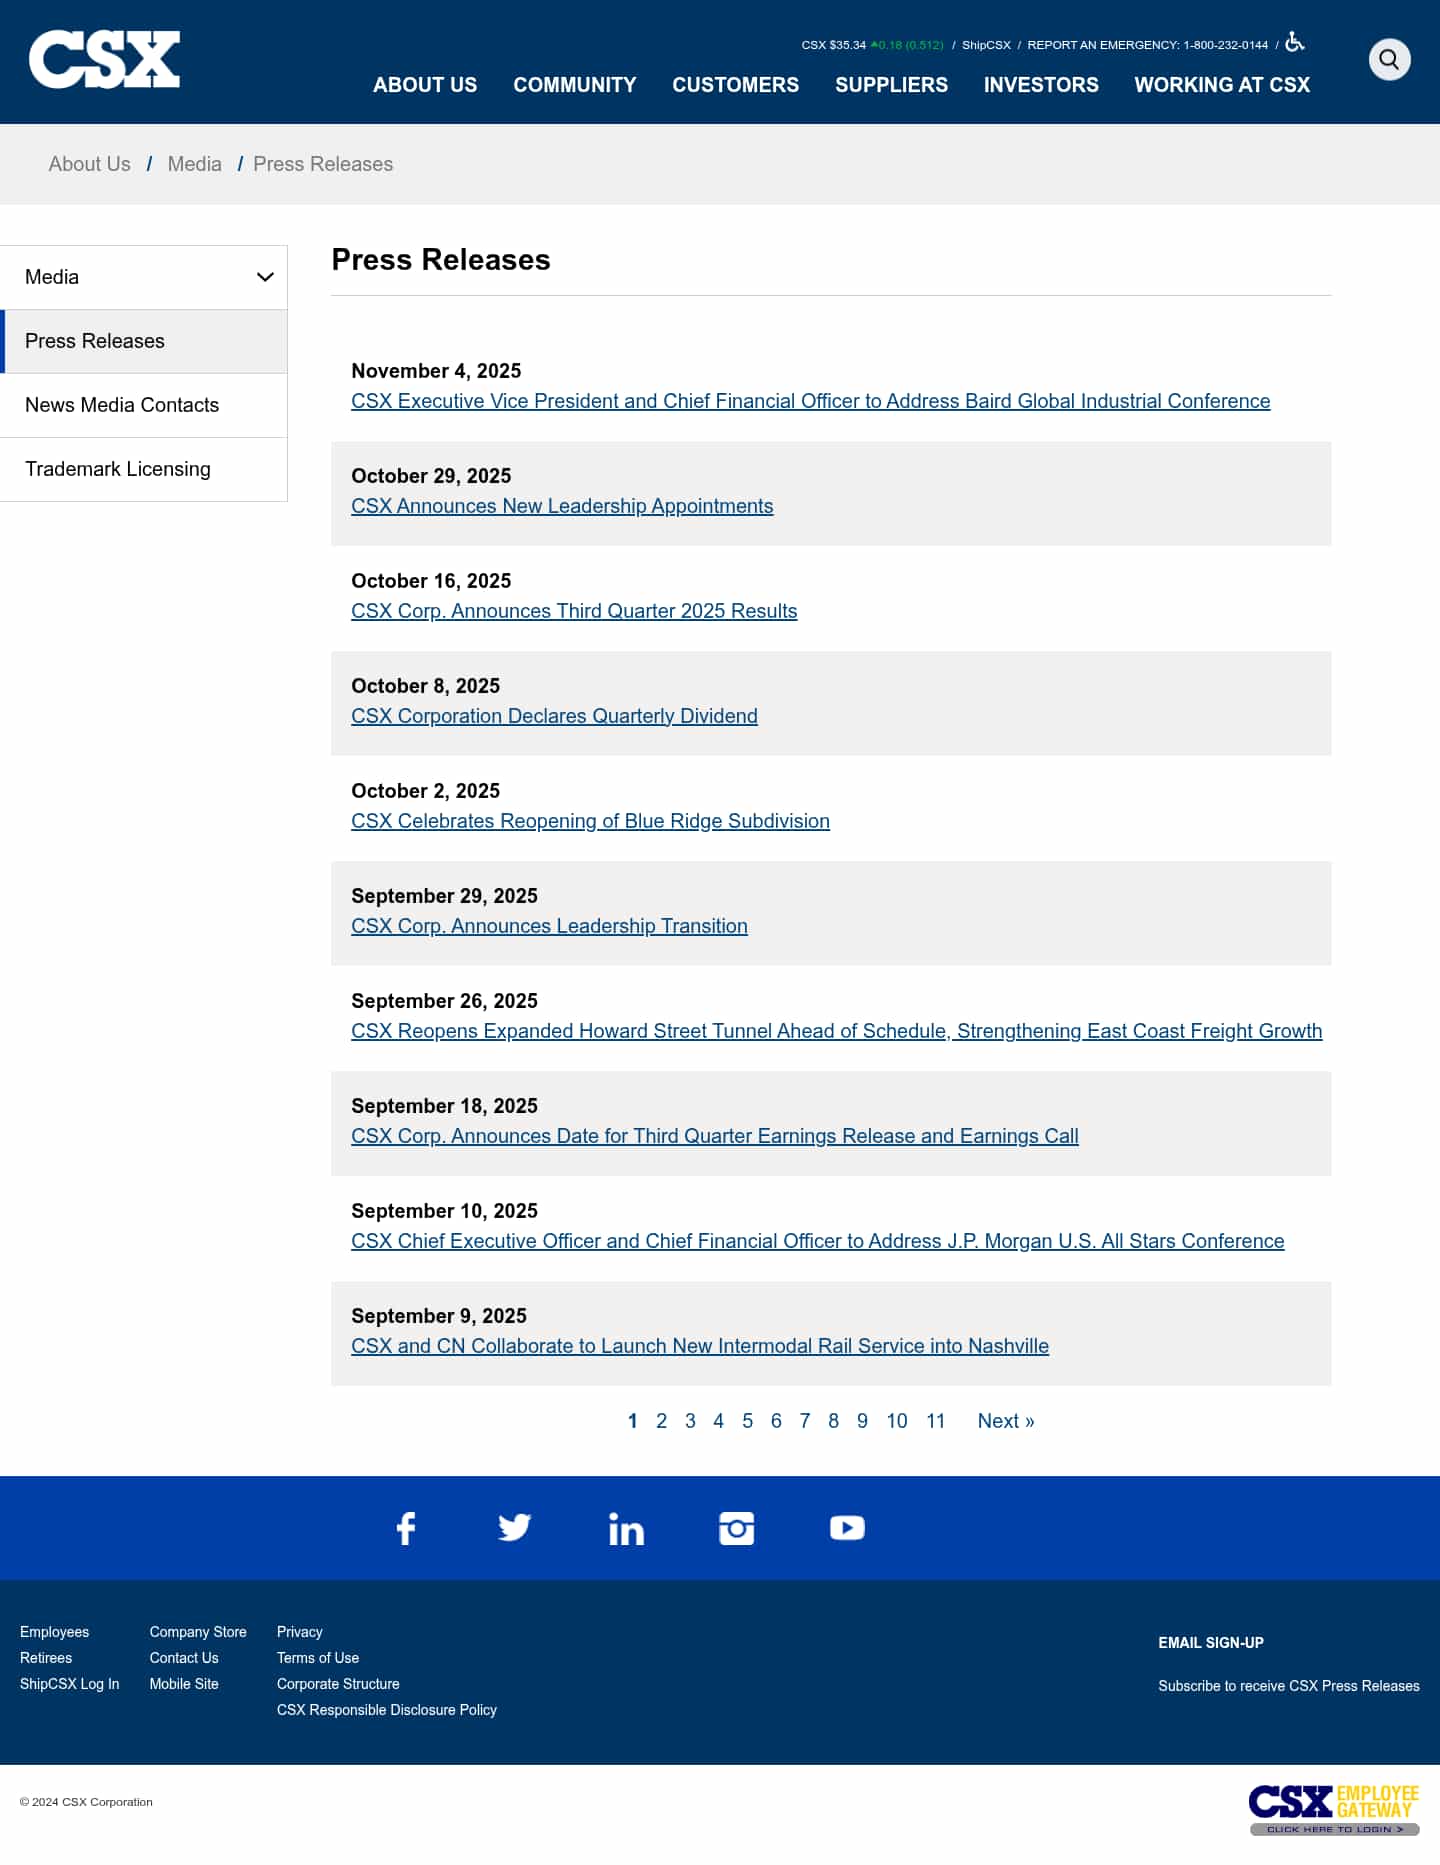Click ShipCSX Log In footer link
The image size is (1440, 1865).
(70, 1684)
